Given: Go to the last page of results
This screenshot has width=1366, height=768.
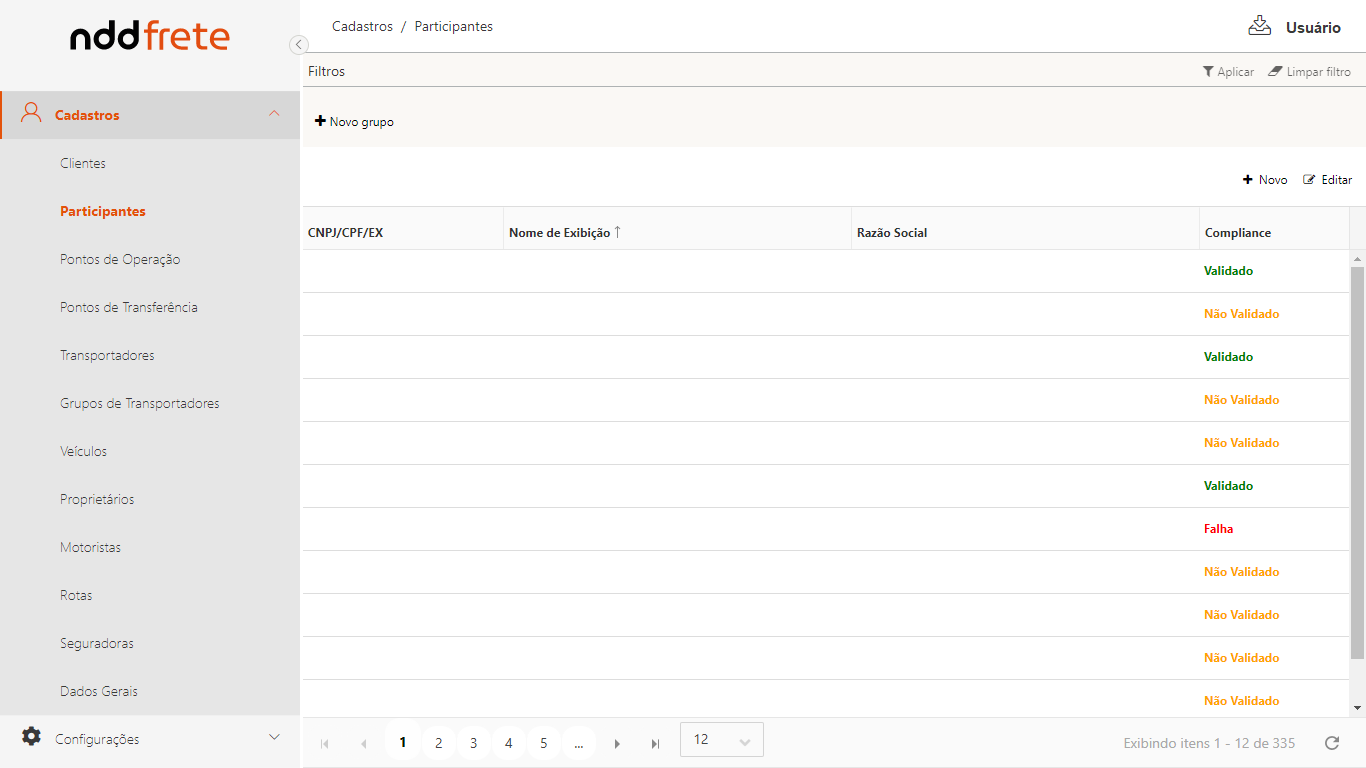Looking at the screenshot, I should tap(655, 743).
